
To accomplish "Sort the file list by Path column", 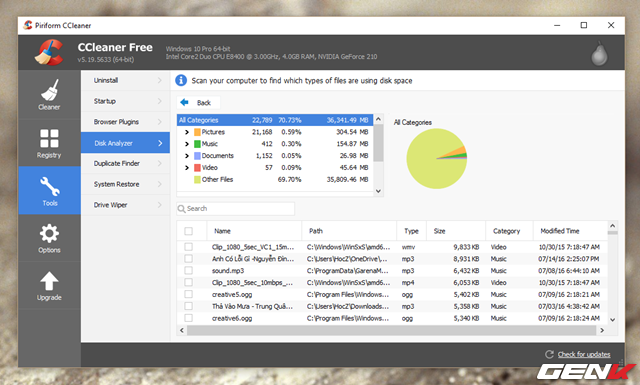I will click(x=349, y=231).
